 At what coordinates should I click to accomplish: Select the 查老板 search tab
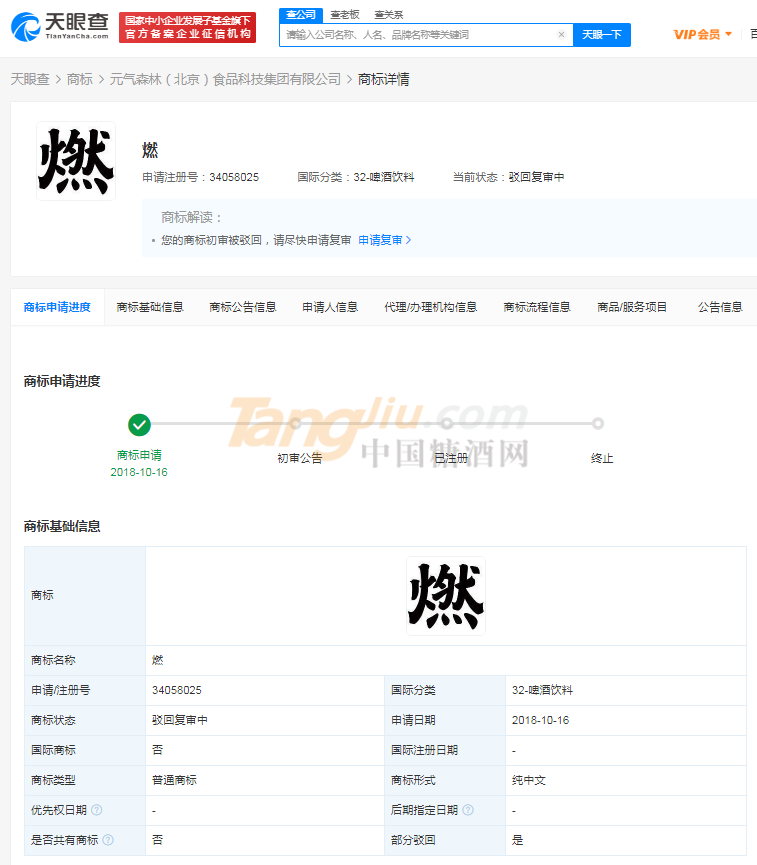tap(345, 15)
